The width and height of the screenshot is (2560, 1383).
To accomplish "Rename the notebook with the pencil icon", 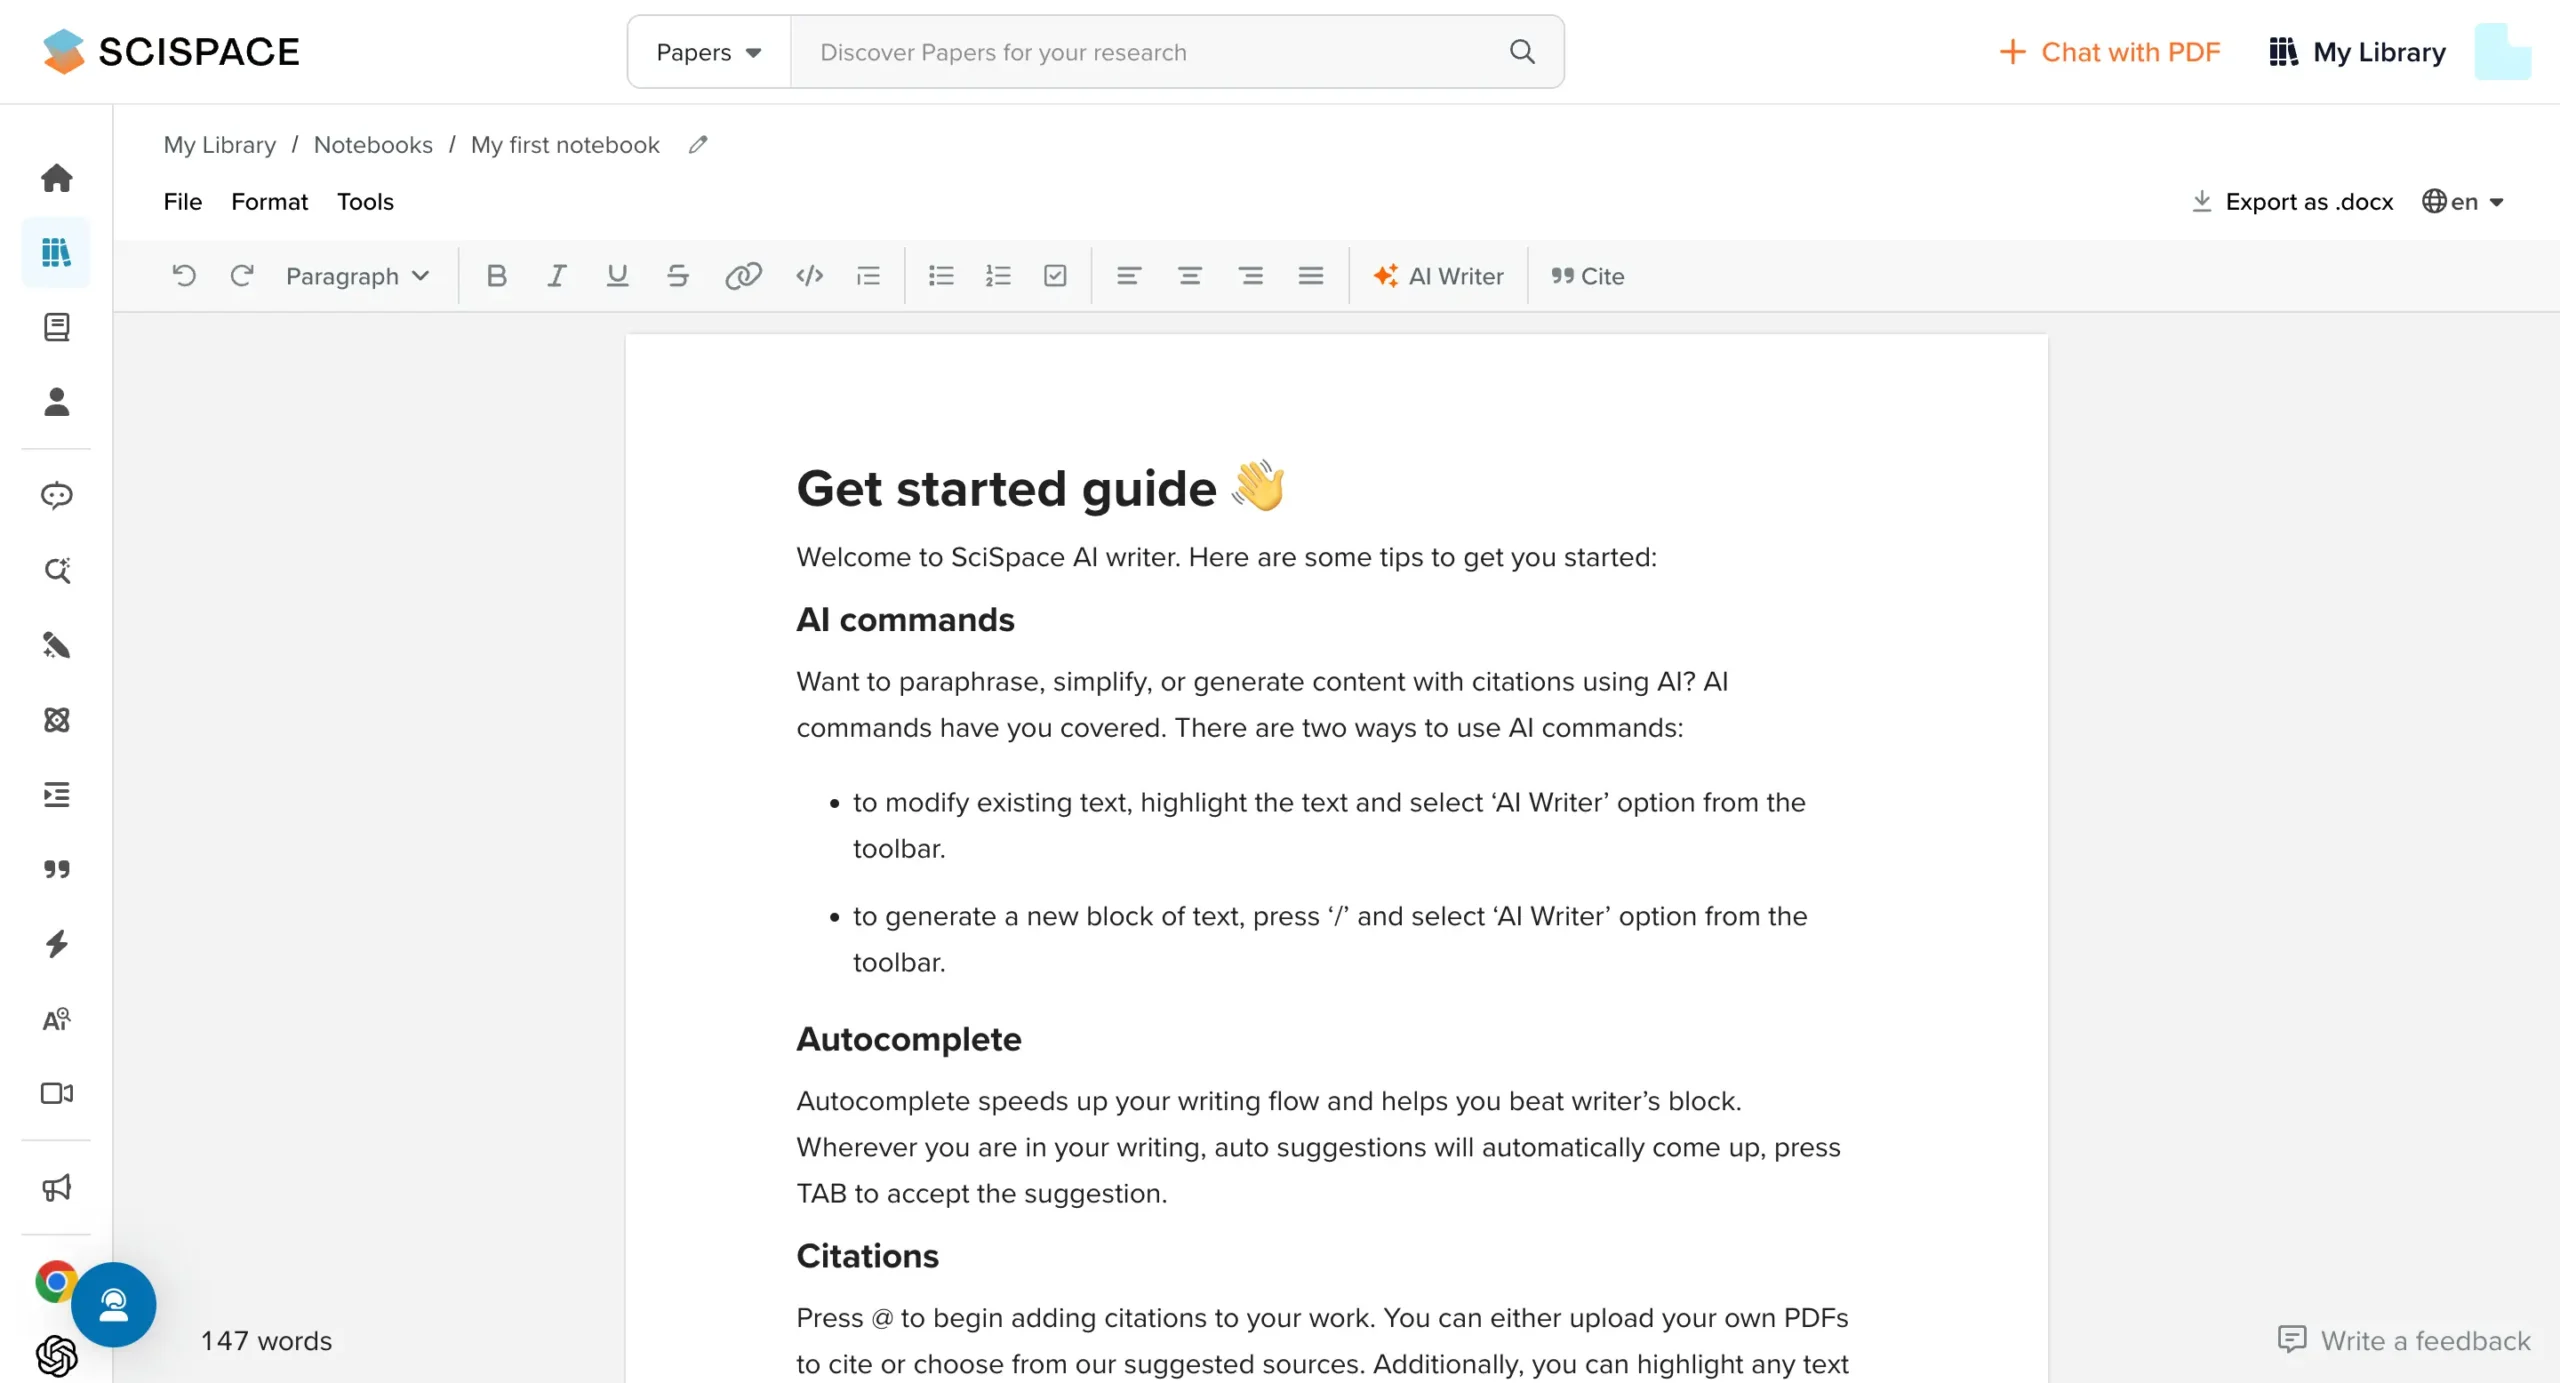I will click(698, 145).
